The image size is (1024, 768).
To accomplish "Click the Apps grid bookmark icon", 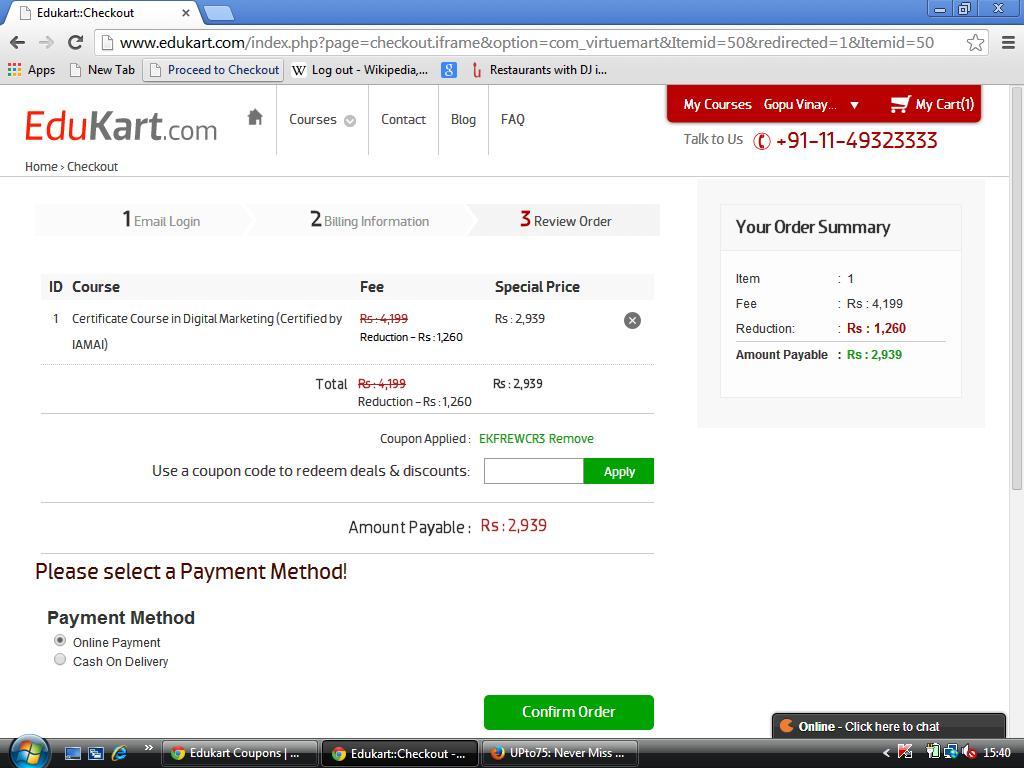I will (x=14, y=70).
